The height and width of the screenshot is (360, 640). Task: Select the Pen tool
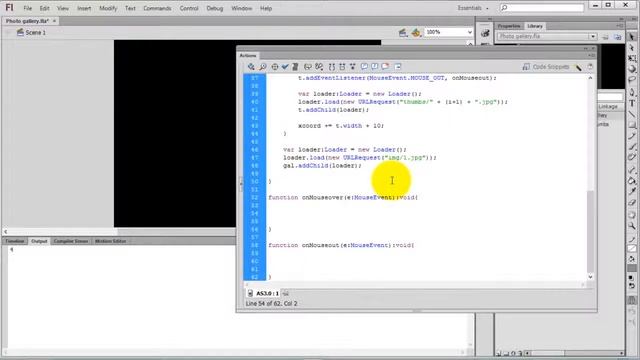coord(632,92)
